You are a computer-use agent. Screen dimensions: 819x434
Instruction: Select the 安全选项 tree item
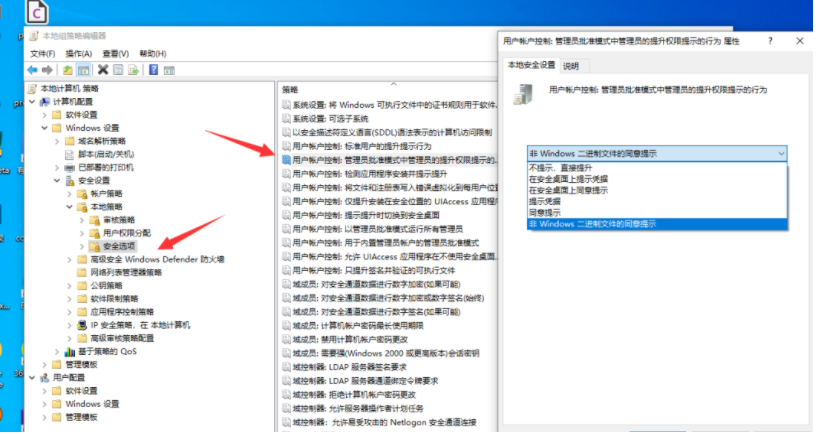[x=119, y=247]
